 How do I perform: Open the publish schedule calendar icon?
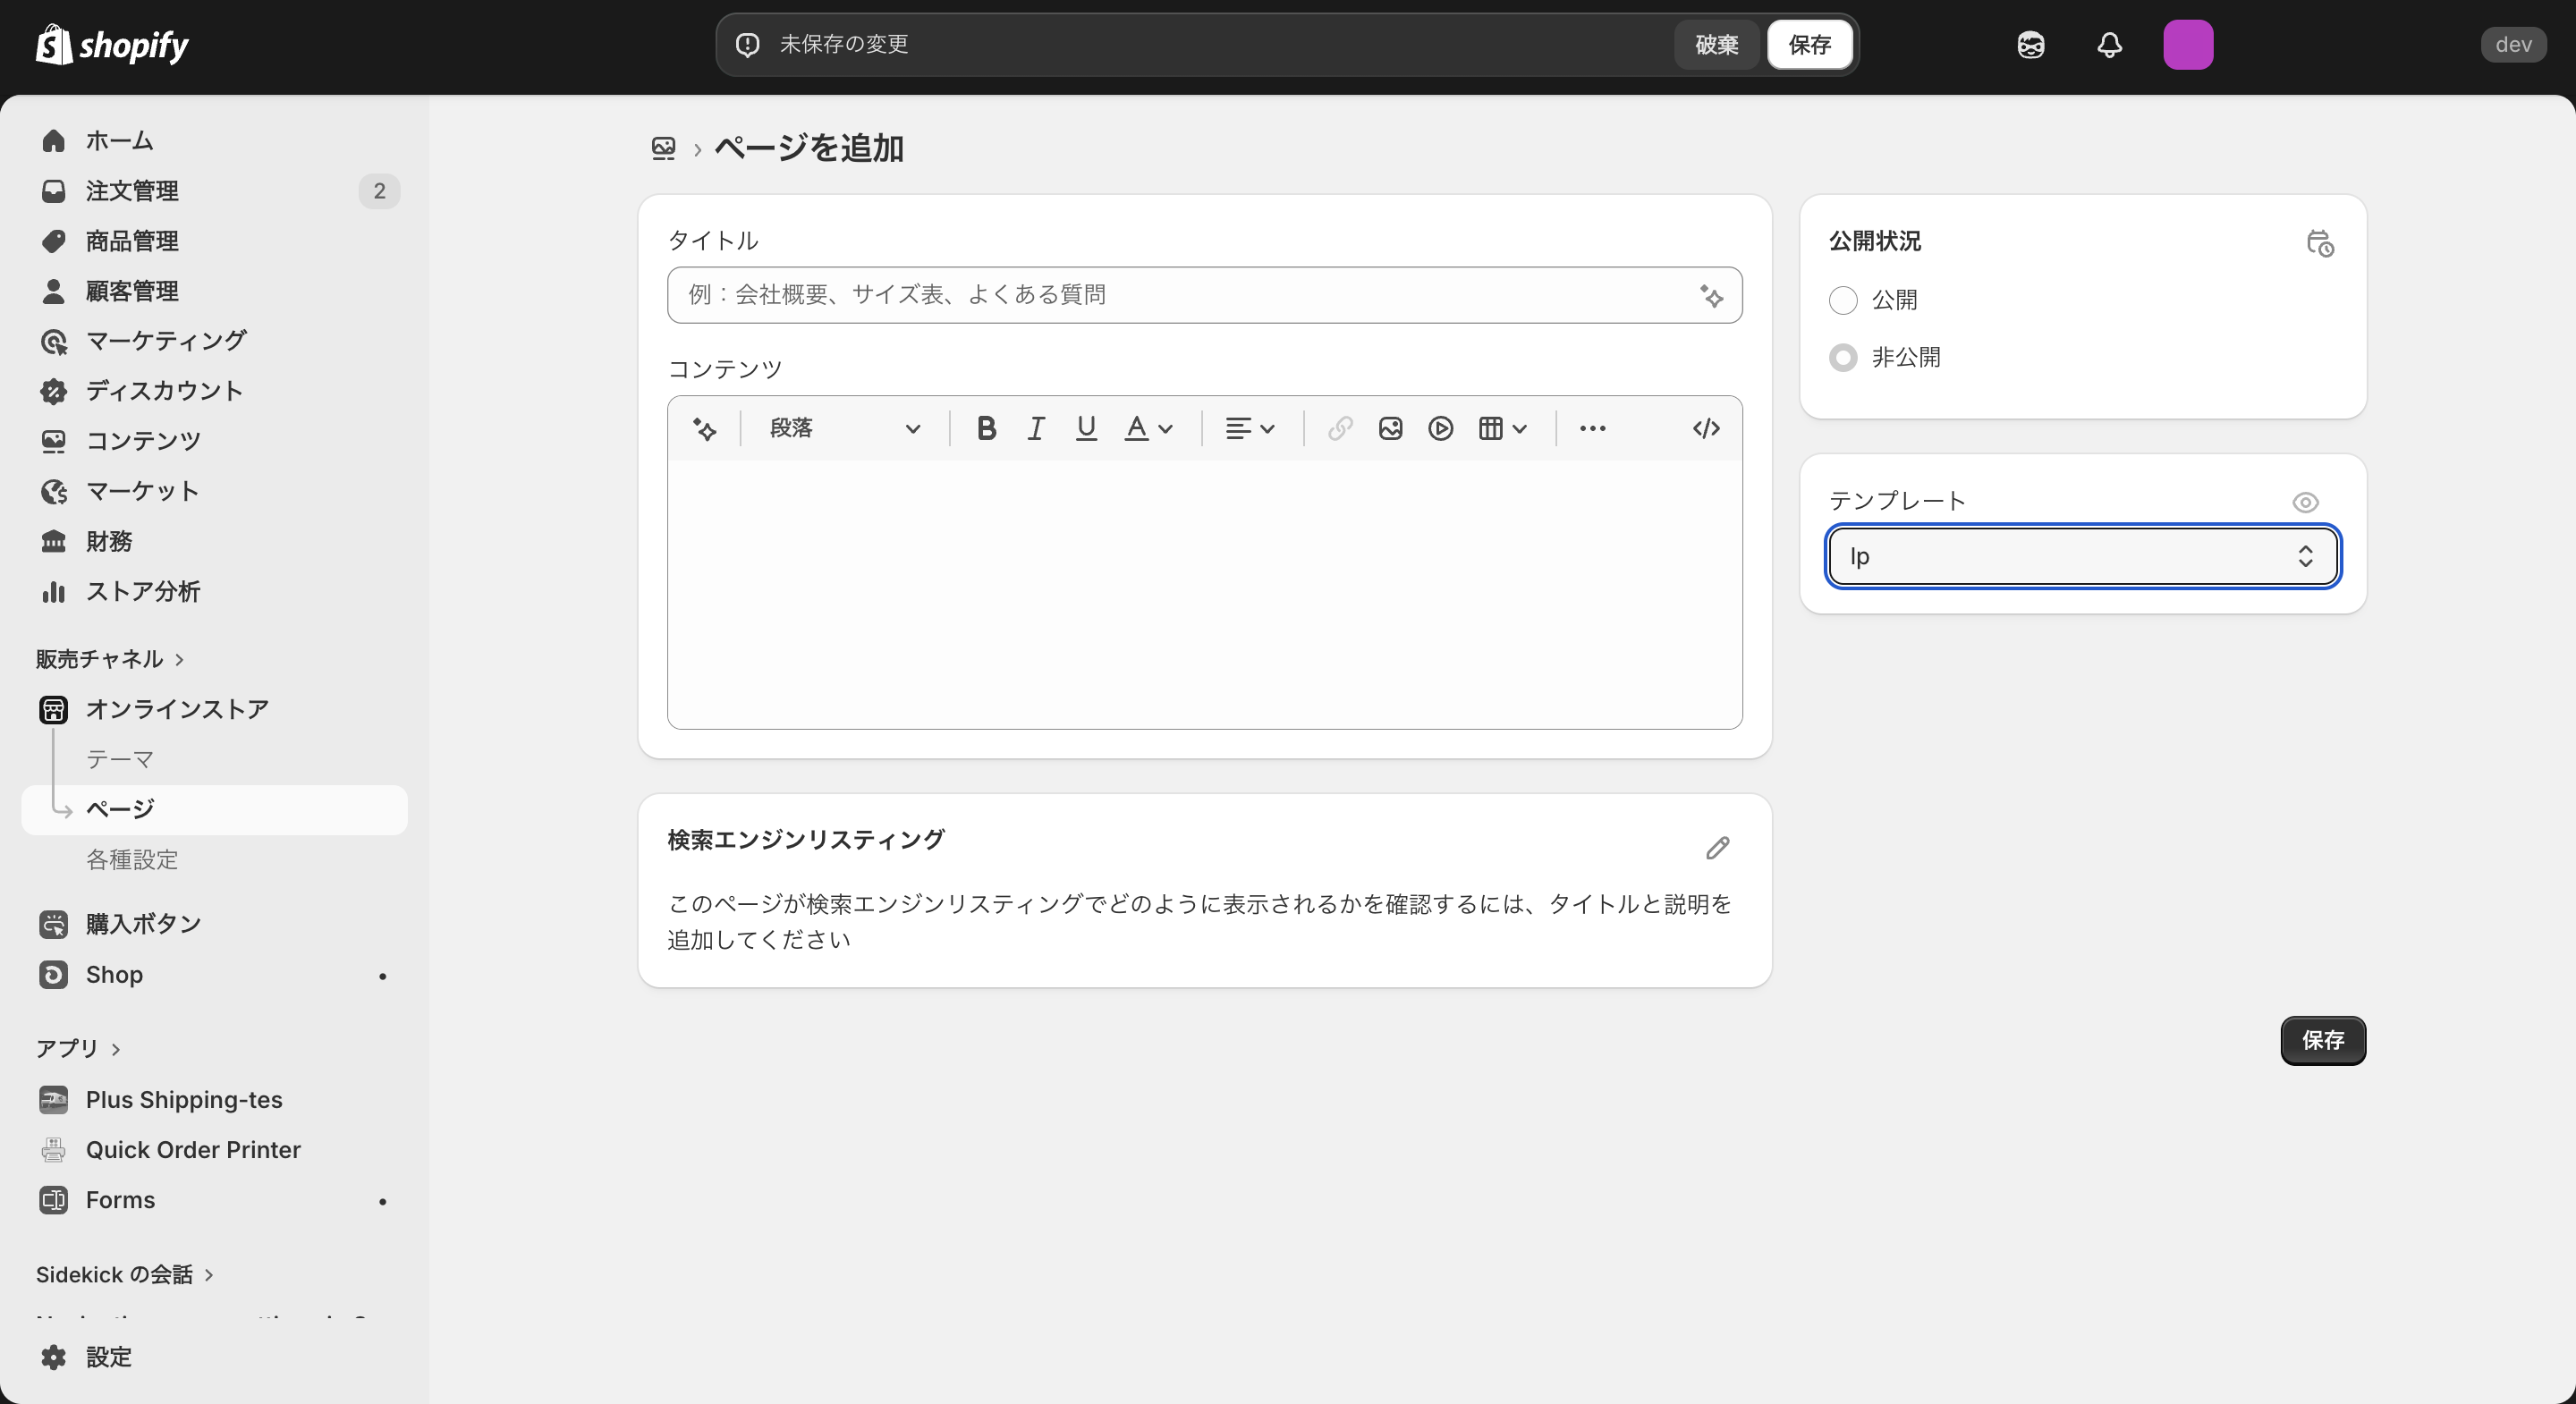tap(2321, 243)
